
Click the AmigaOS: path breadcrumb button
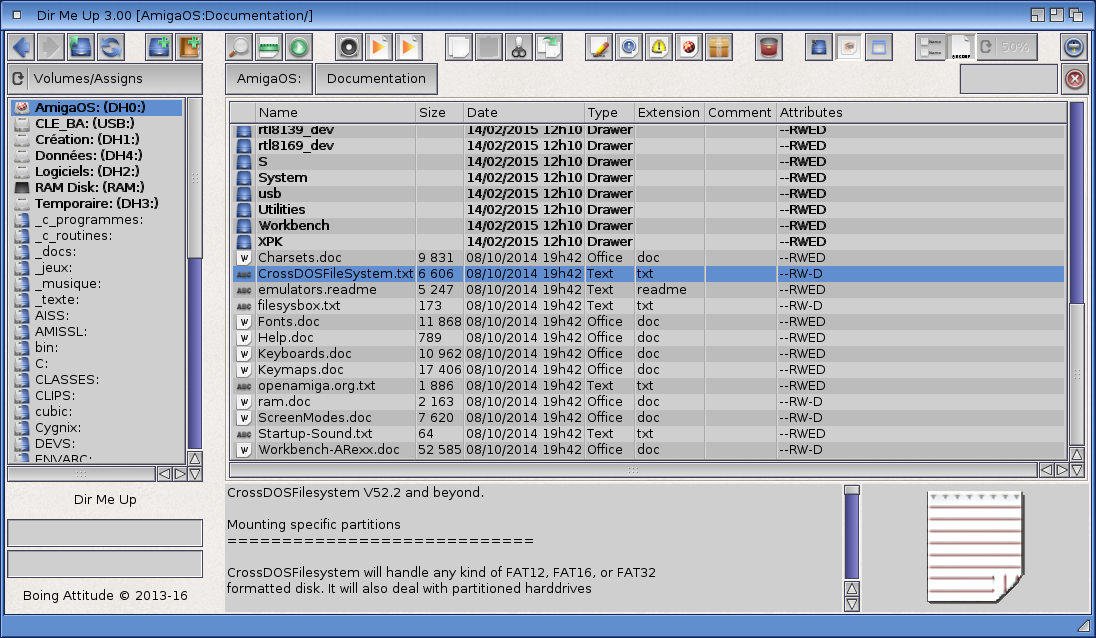tap(268, 79)
